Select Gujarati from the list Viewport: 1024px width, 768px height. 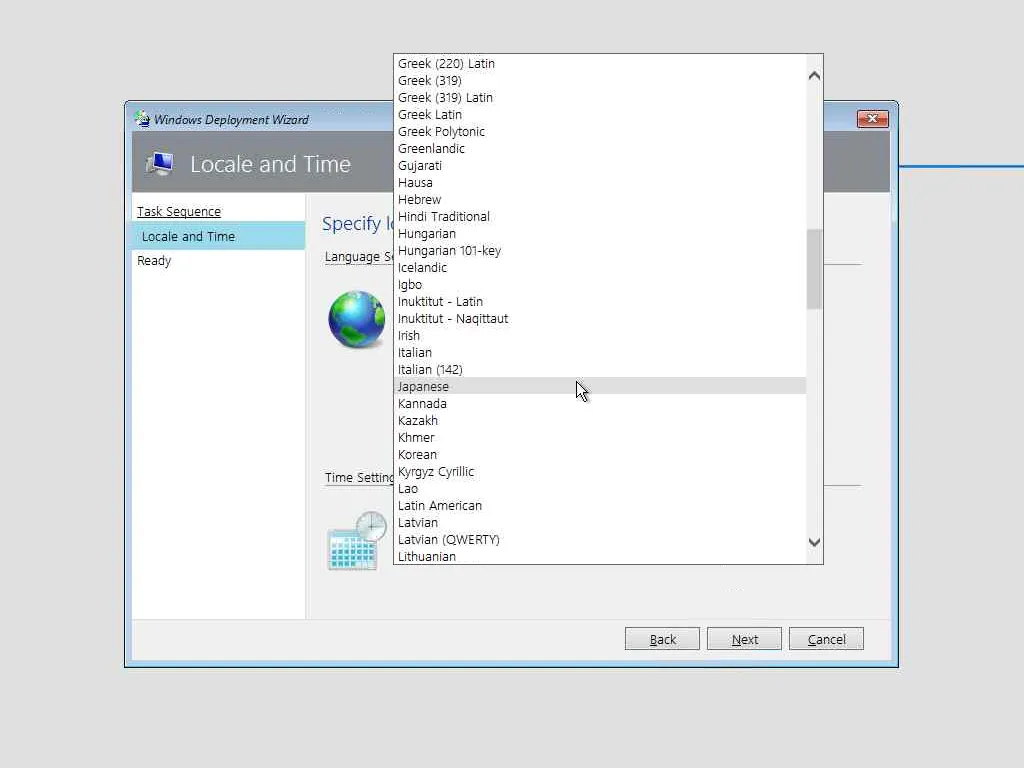[600, 165]
